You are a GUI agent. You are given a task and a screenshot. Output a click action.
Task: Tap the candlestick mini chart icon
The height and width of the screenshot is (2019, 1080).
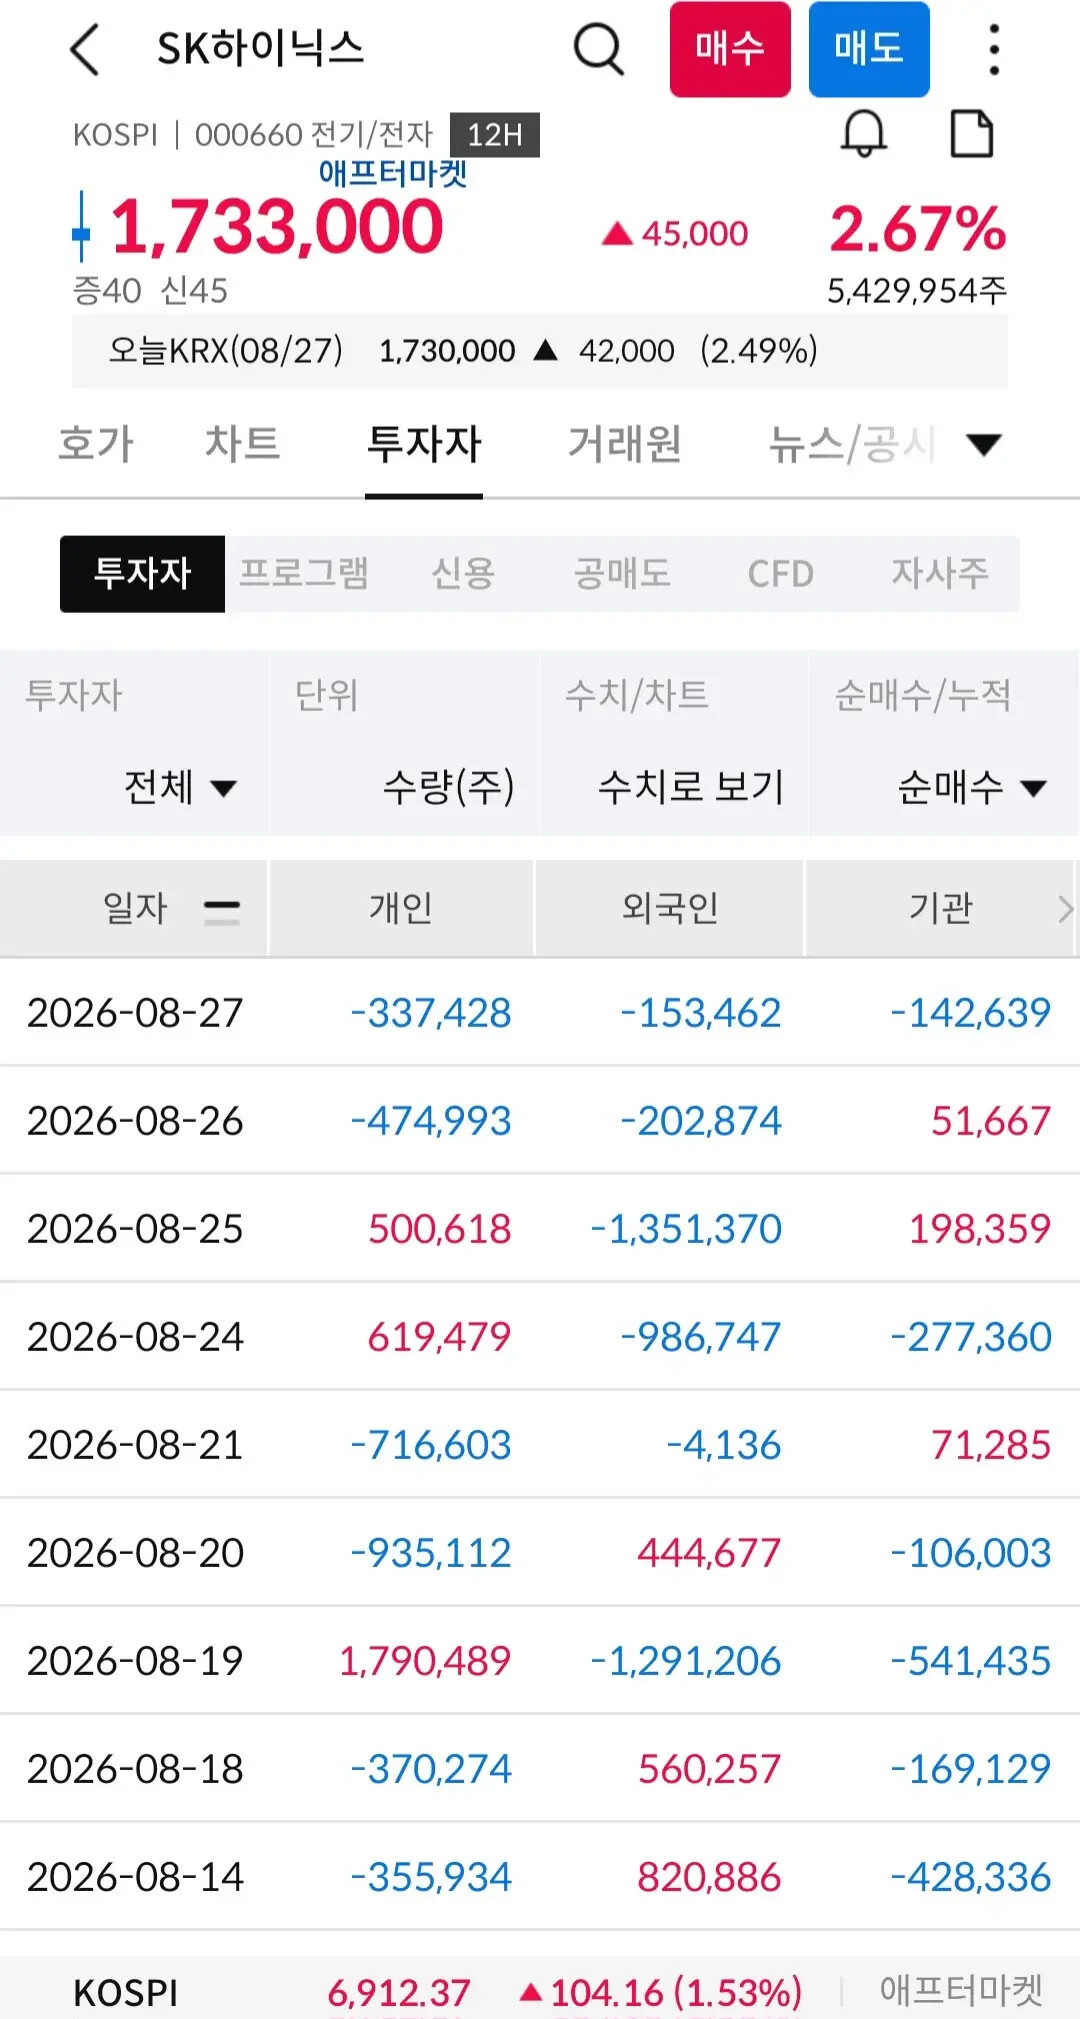(82, 227)
